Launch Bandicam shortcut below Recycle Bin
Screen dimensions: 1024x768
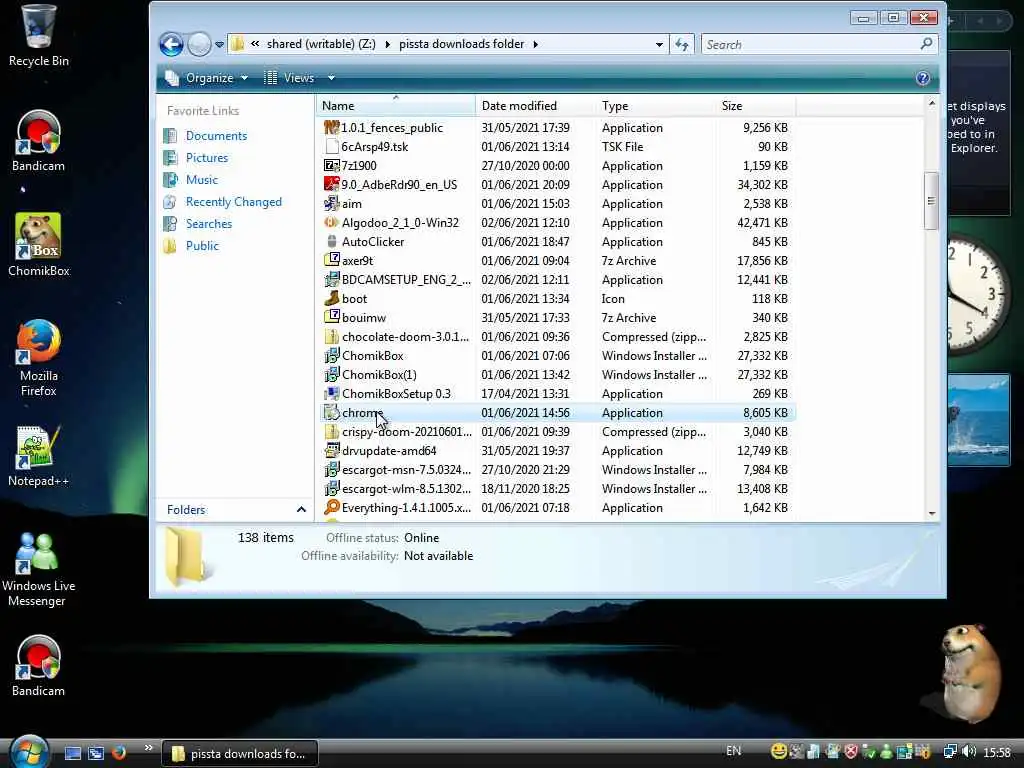pyautogui.click(x=38, y=141)
